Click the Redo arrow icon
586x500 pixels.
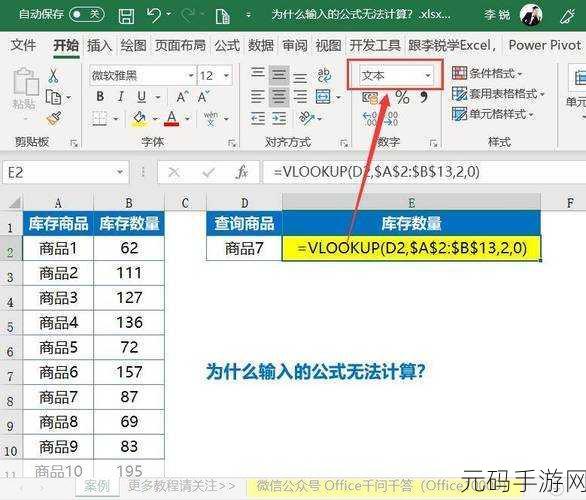[x=188, y=15]
